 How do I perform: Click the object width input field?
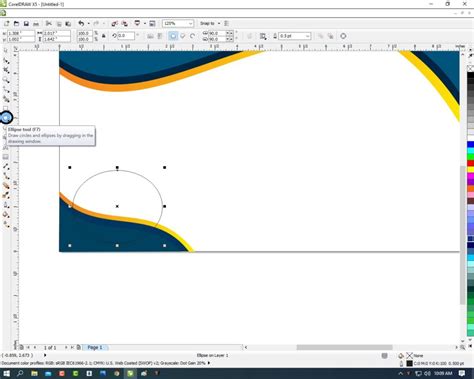click(56, 33)
